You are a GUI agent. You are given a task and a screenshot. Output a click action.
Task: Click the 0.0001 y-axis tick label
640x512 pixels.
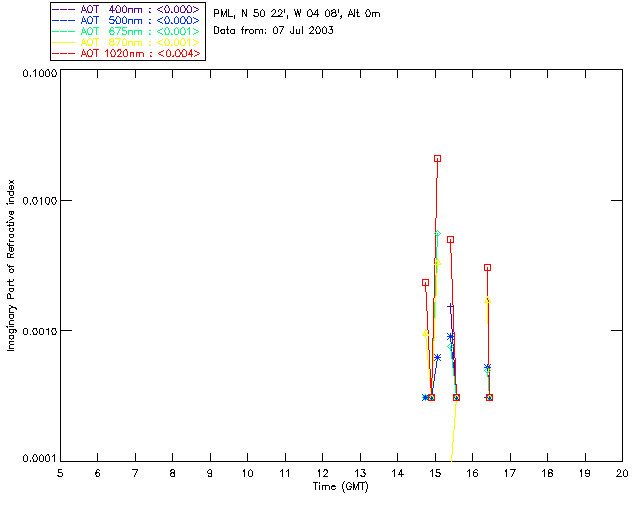pos(39,459)
